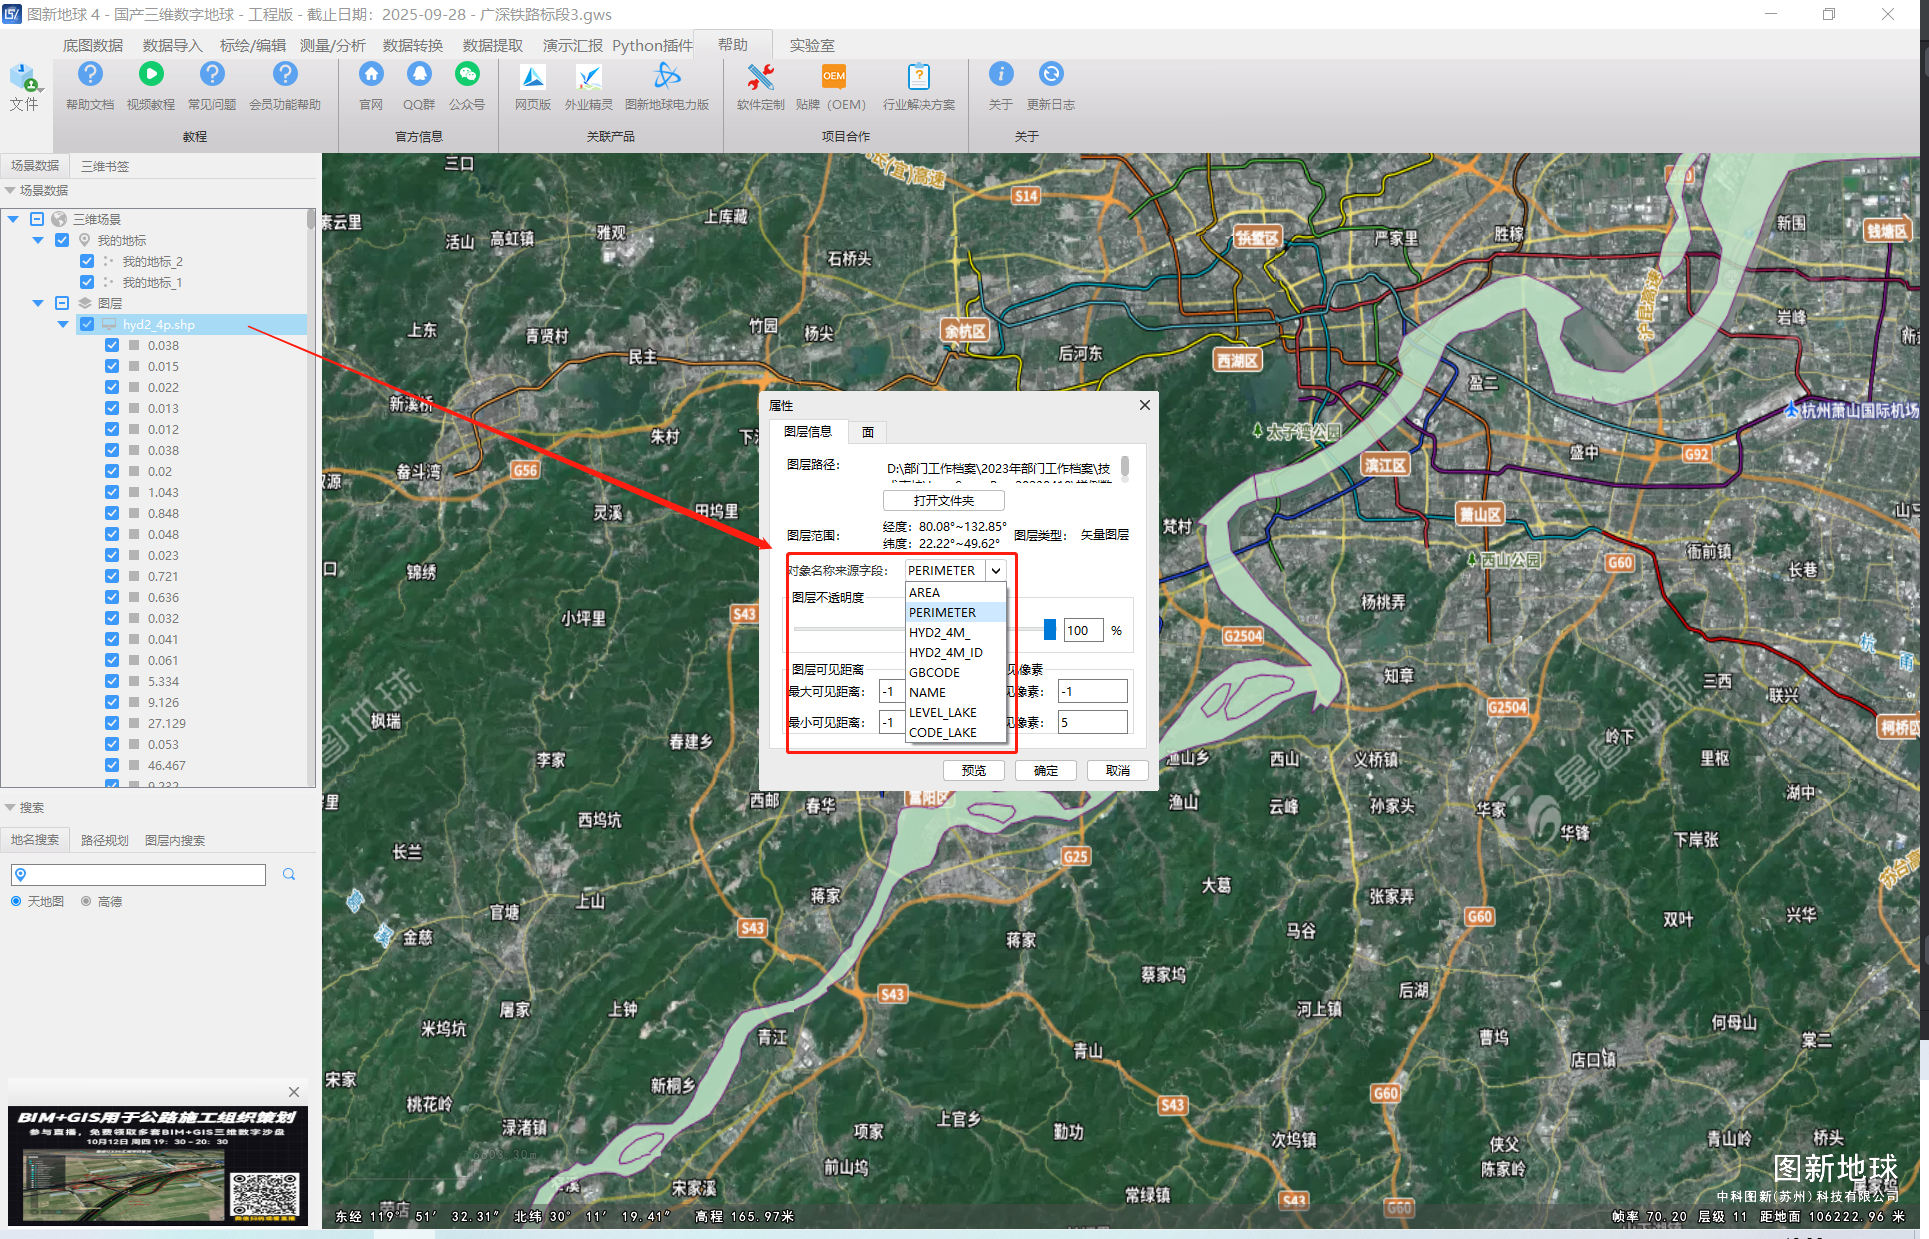Collapse the 图层 tree node

pyautogui.click(x=38, y=303)
